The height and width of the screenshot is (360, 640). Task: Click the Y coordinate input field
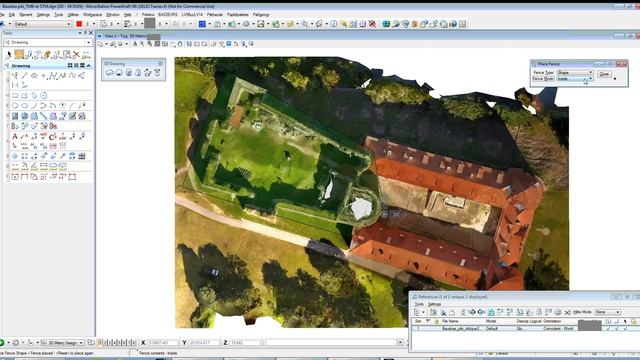(204, 343)
